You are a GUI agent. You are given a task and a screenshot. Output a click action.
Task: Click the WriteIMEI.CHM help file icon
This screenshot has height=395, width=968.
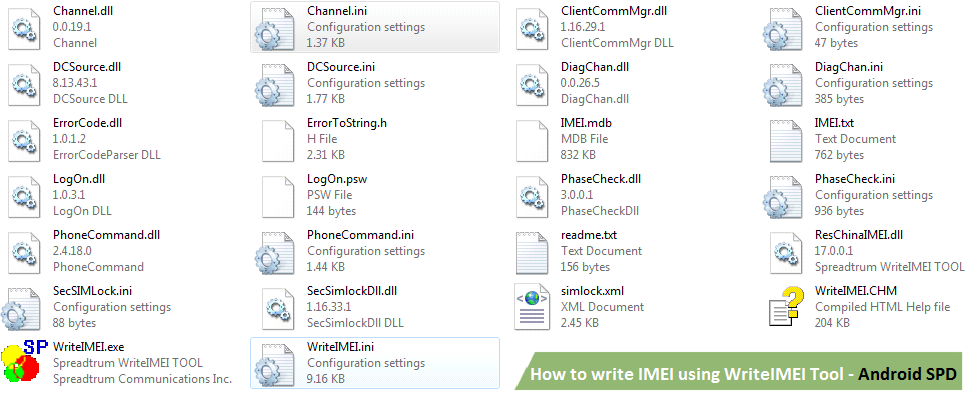[x=786, y=306]
